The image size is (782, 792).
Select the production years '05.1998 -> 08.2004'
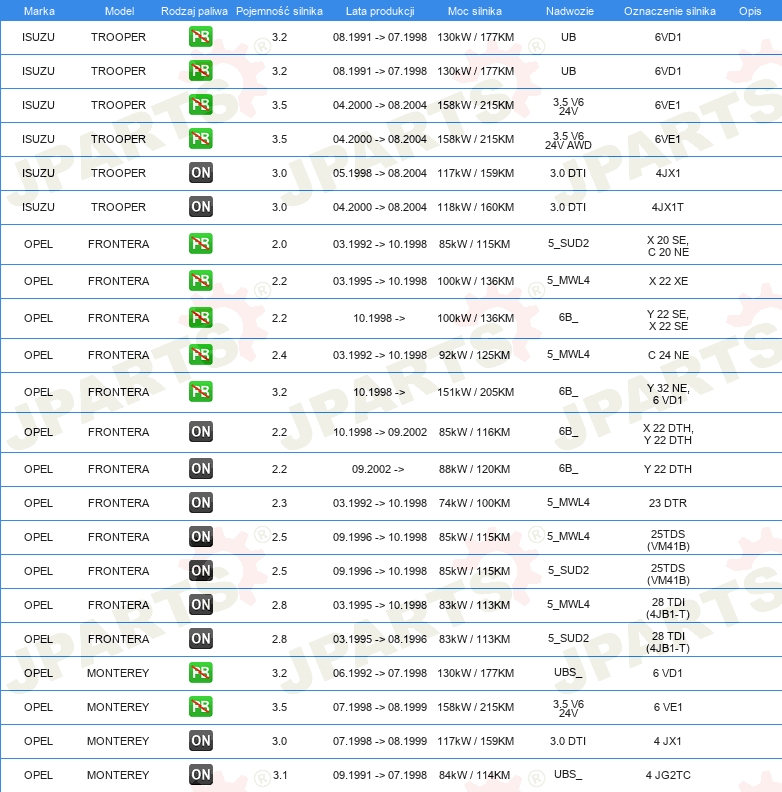pos(379,173)
